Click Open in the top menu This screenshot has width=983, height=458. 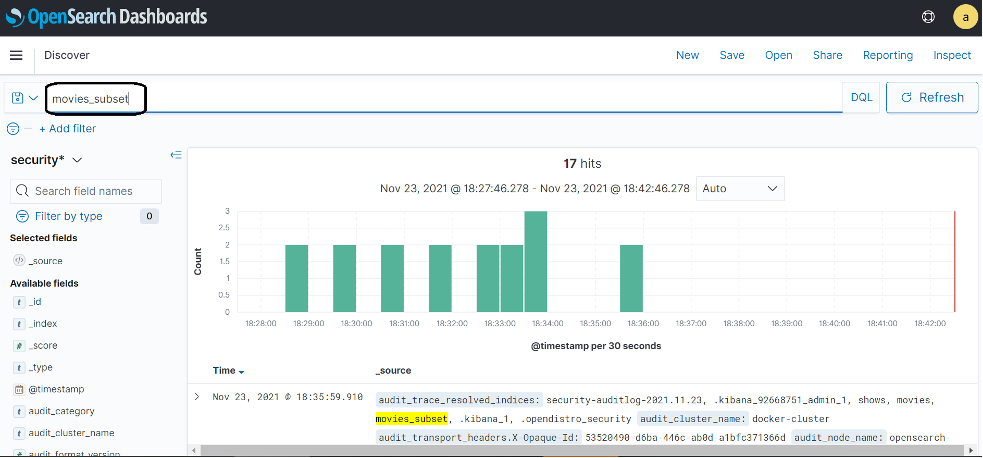pos(779,55)
